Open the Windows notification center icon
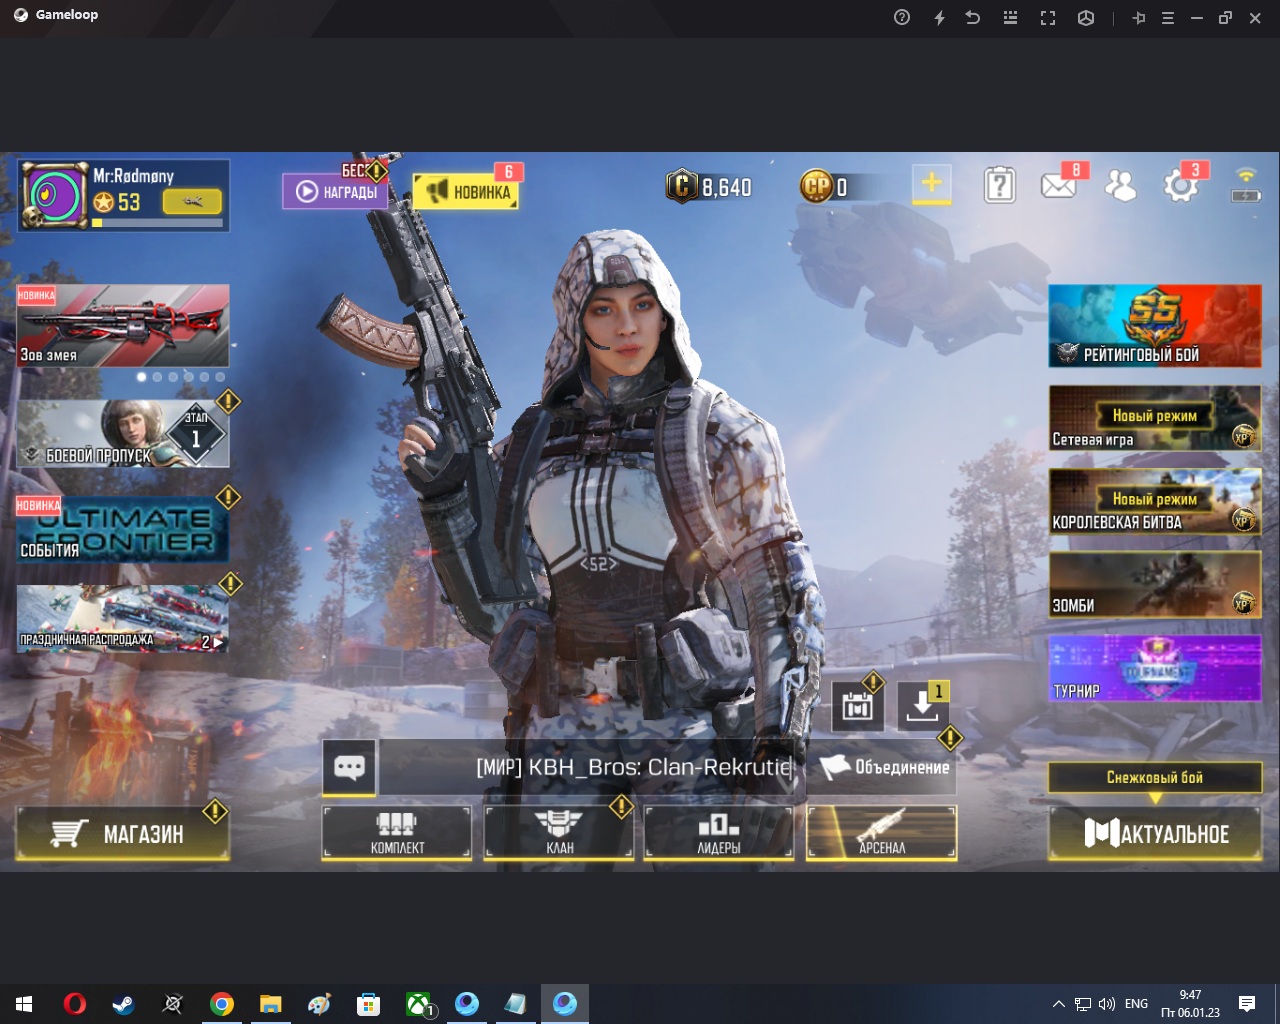The image size is (1280, 1024). (x=1247, y=1004)
